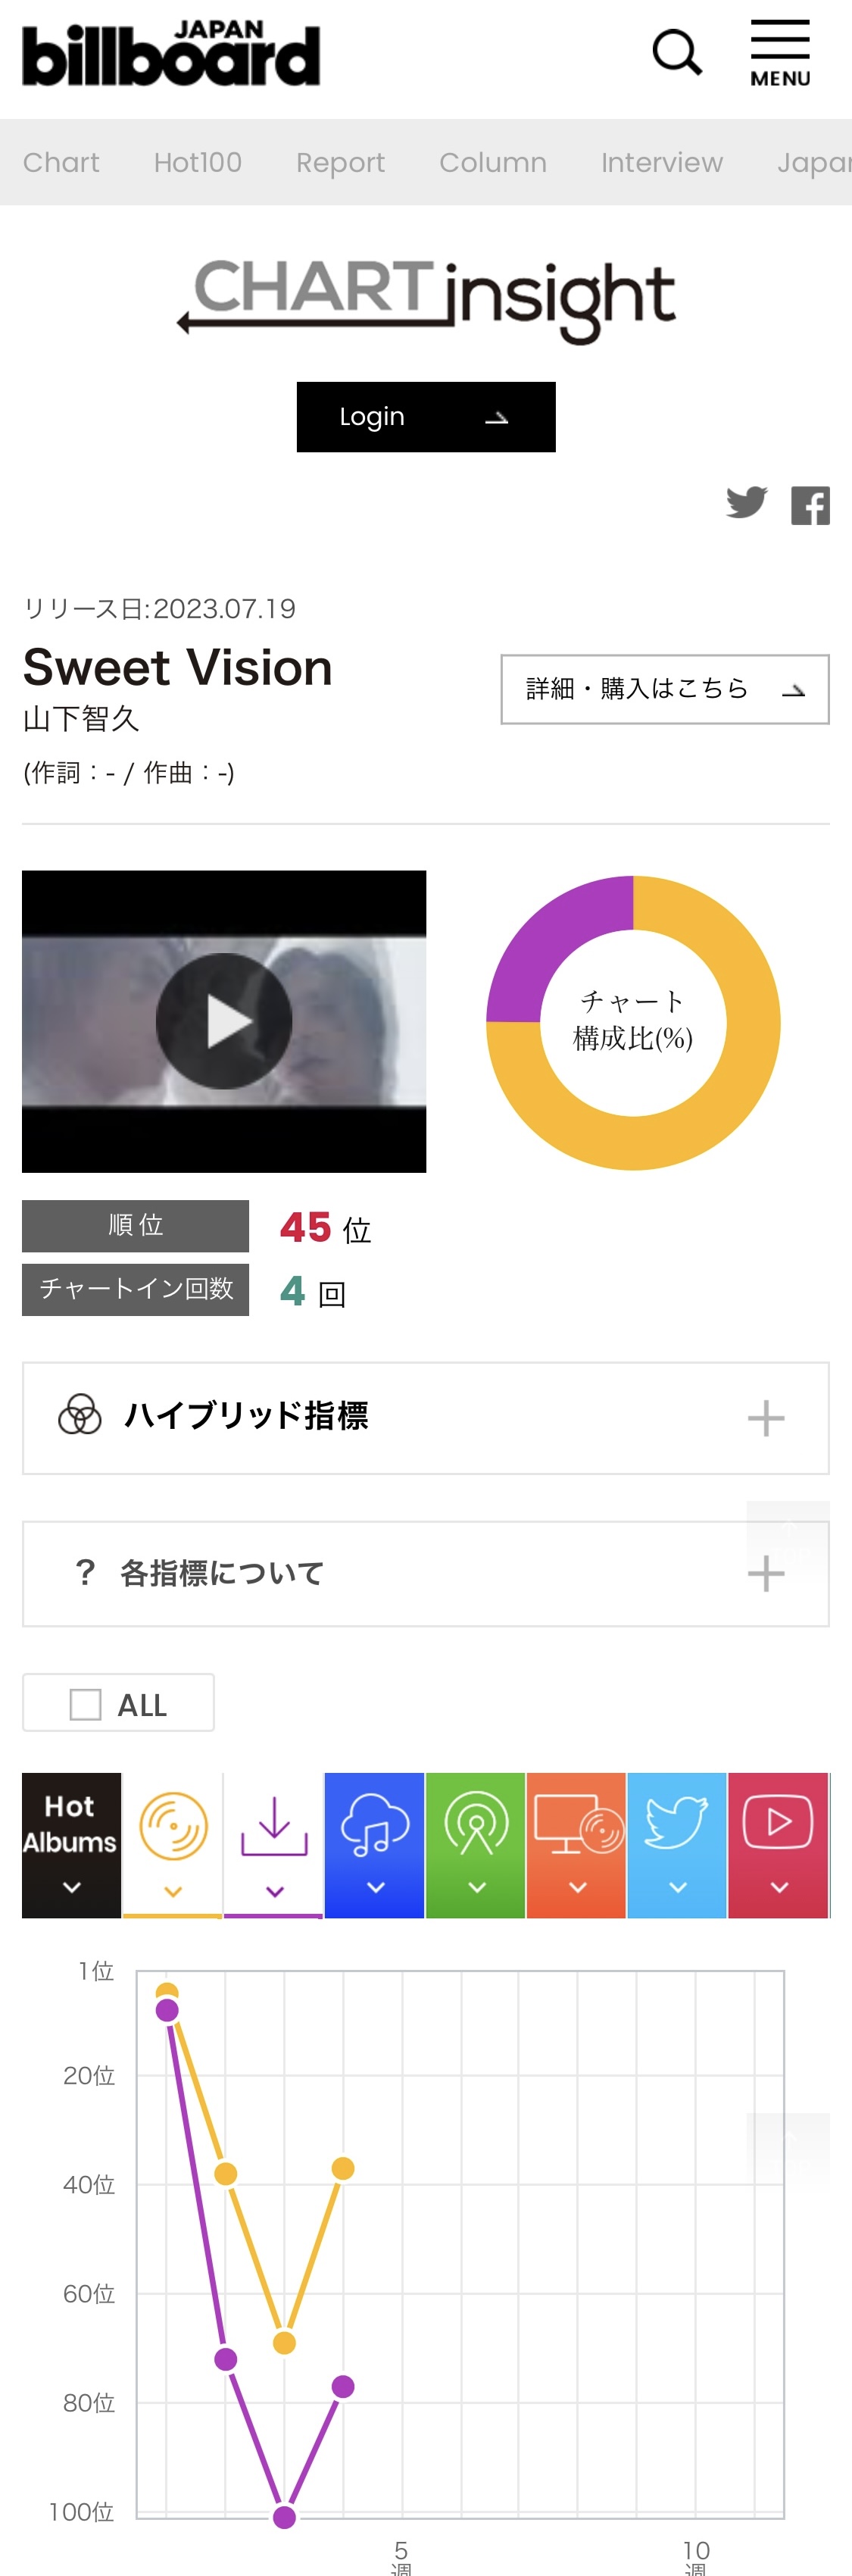Expand the ハイブリッド指標 section
This screenshot has height=2576, width=852.
[426, 1418]
